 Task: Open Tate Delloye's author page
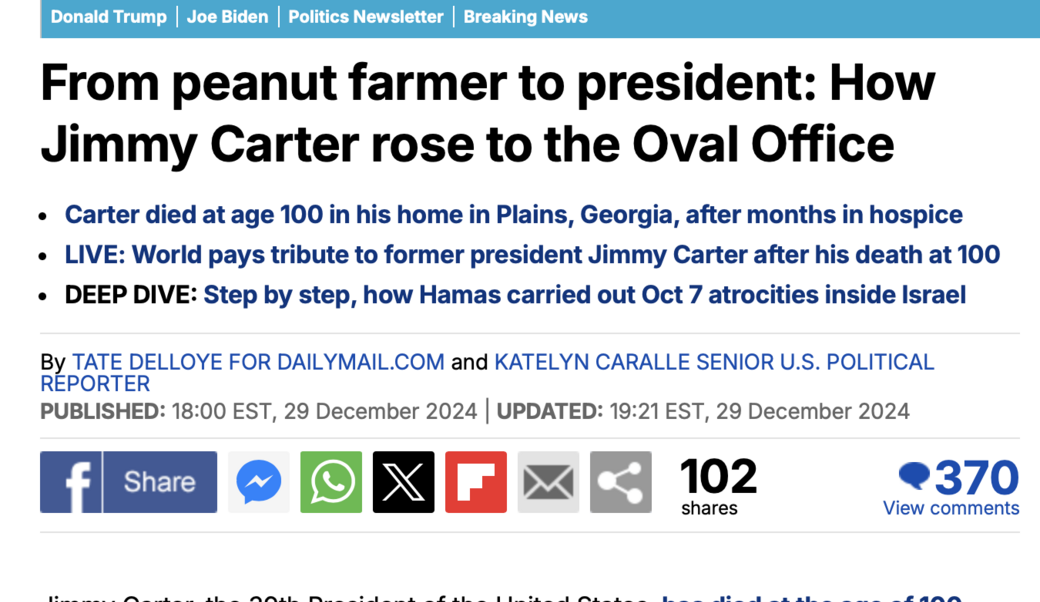(258, 361)
